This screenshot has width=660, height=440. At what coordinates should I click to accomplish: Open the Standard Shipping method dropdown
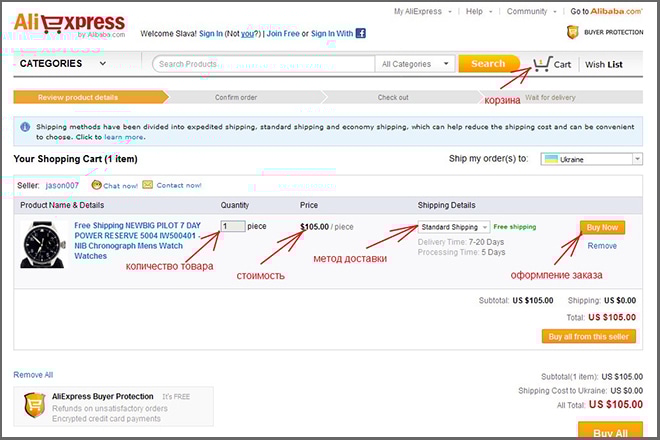(x=454, y=227)
